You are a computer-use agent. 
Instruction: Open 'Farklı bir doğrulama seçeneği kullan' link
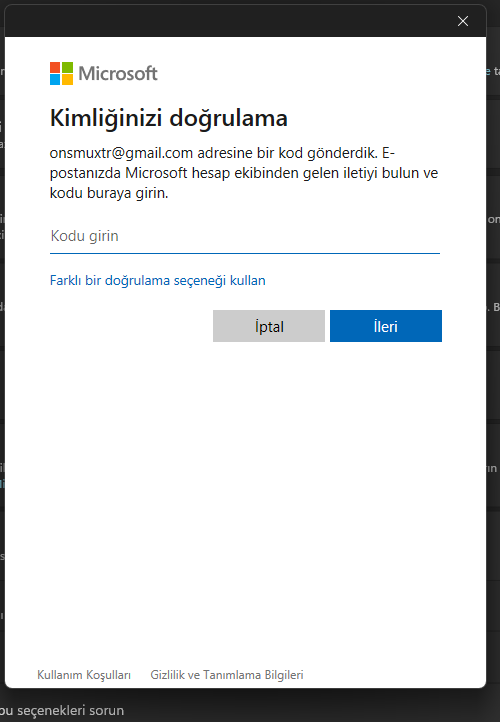coord(157,280)
